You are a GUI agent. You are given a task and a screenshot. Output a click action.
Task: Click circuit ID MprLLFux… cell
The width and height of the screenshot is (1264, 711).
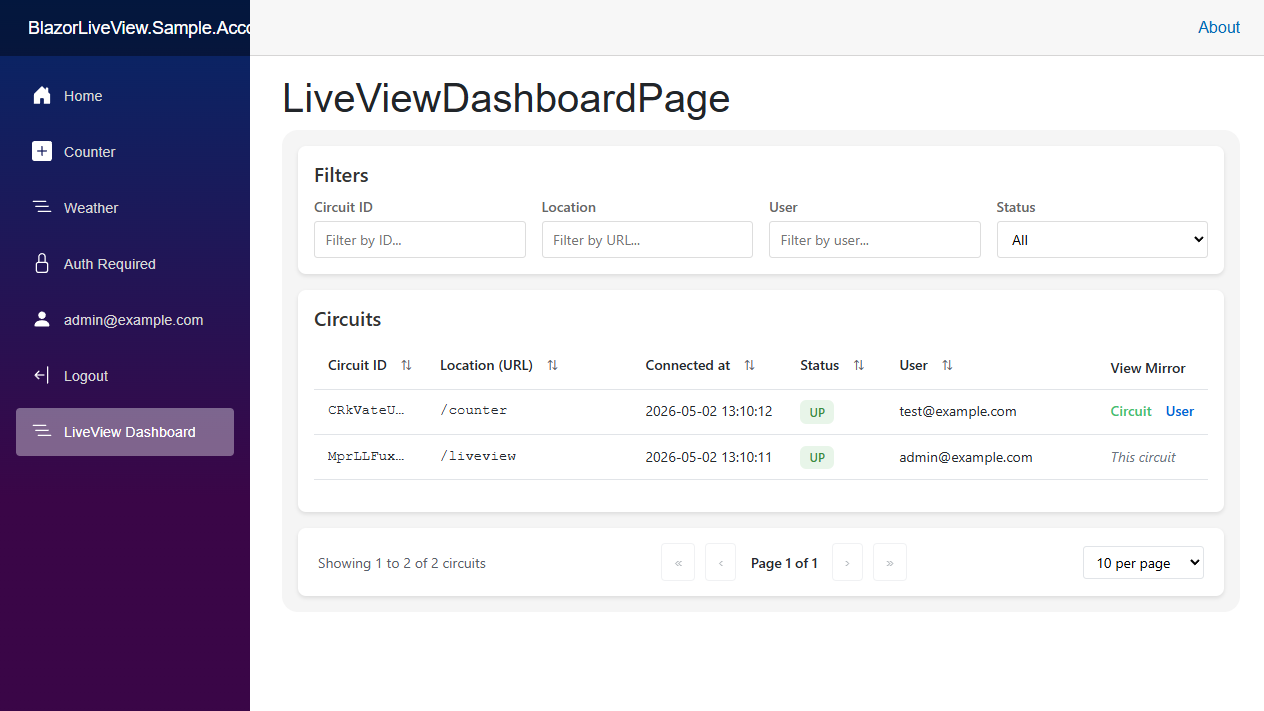367,457
